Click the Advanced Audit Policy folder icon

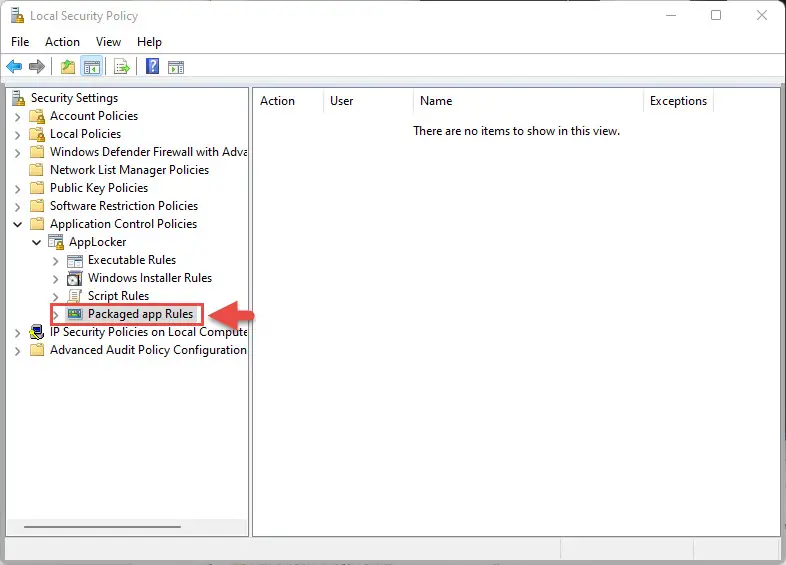[37, 350]
